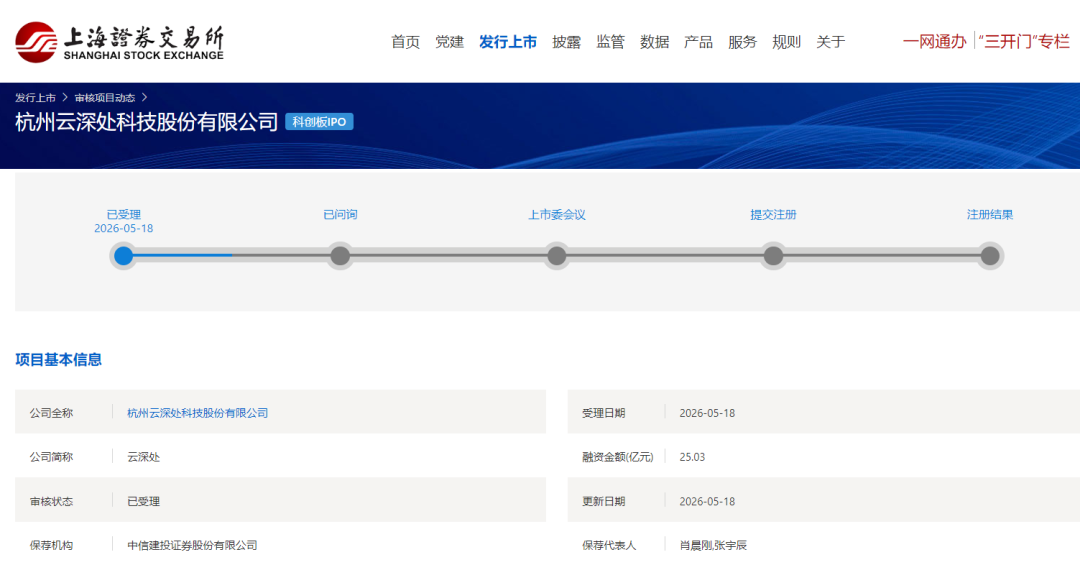
Task: Click the 2026-05-18 date under 已受理
Action: (123, 228)
